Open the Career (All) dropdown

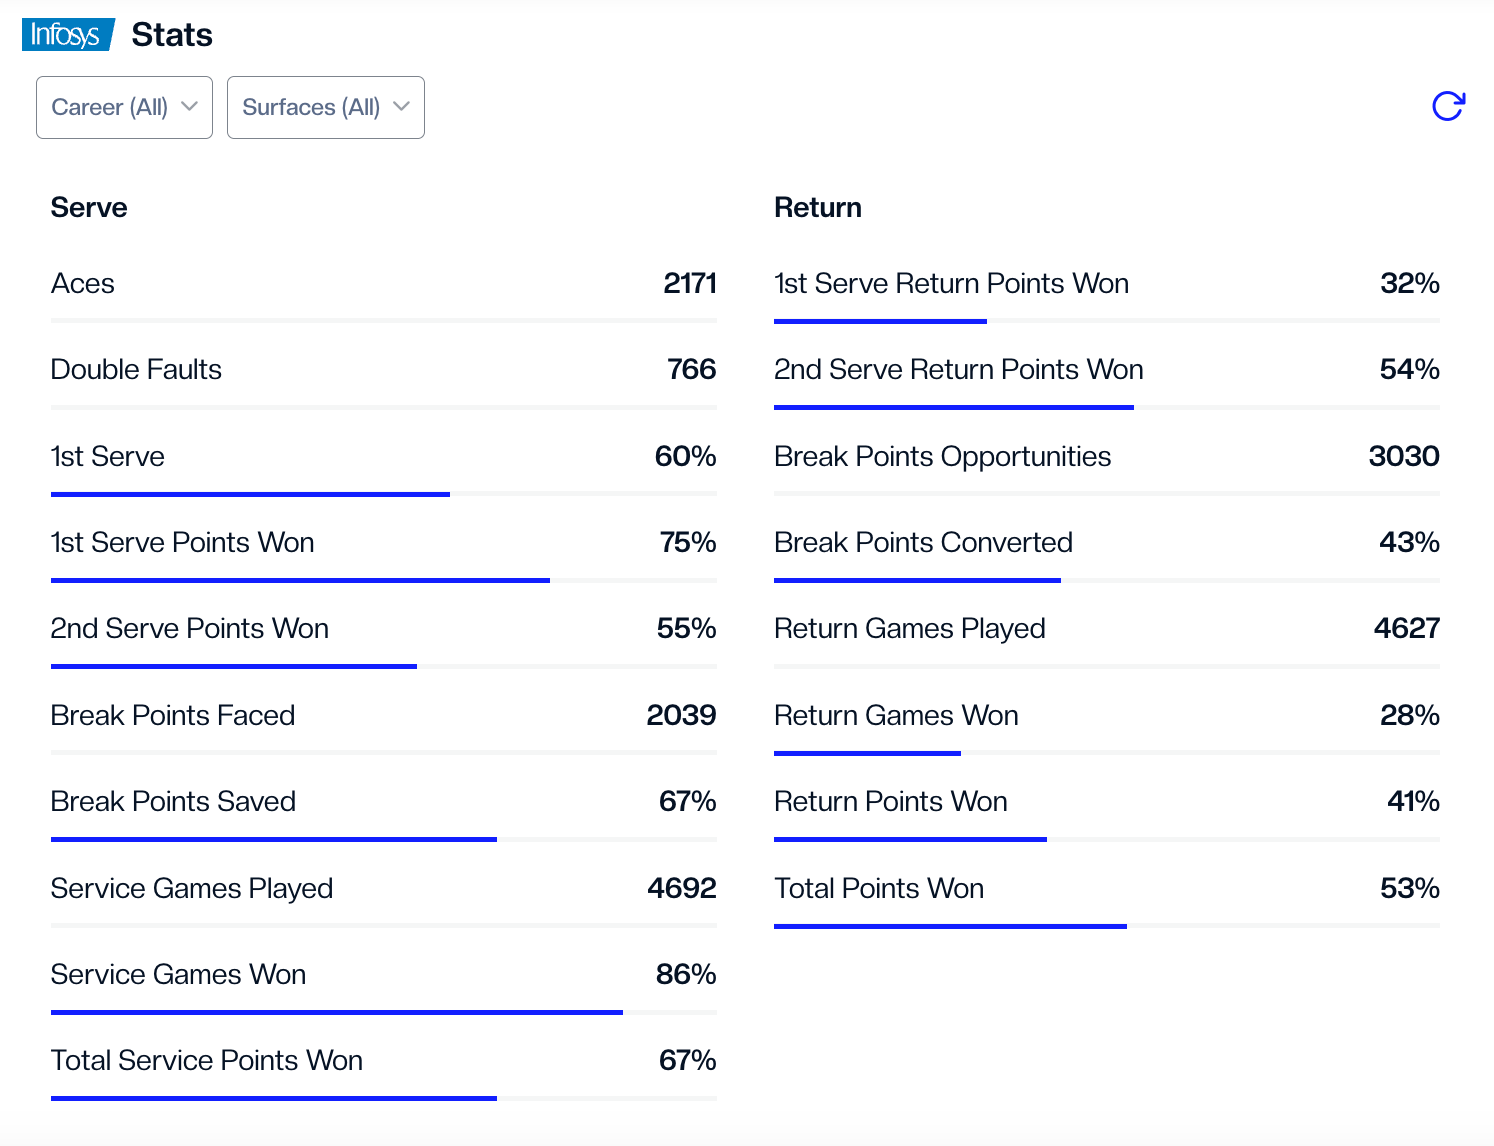[x=124, y=107]
